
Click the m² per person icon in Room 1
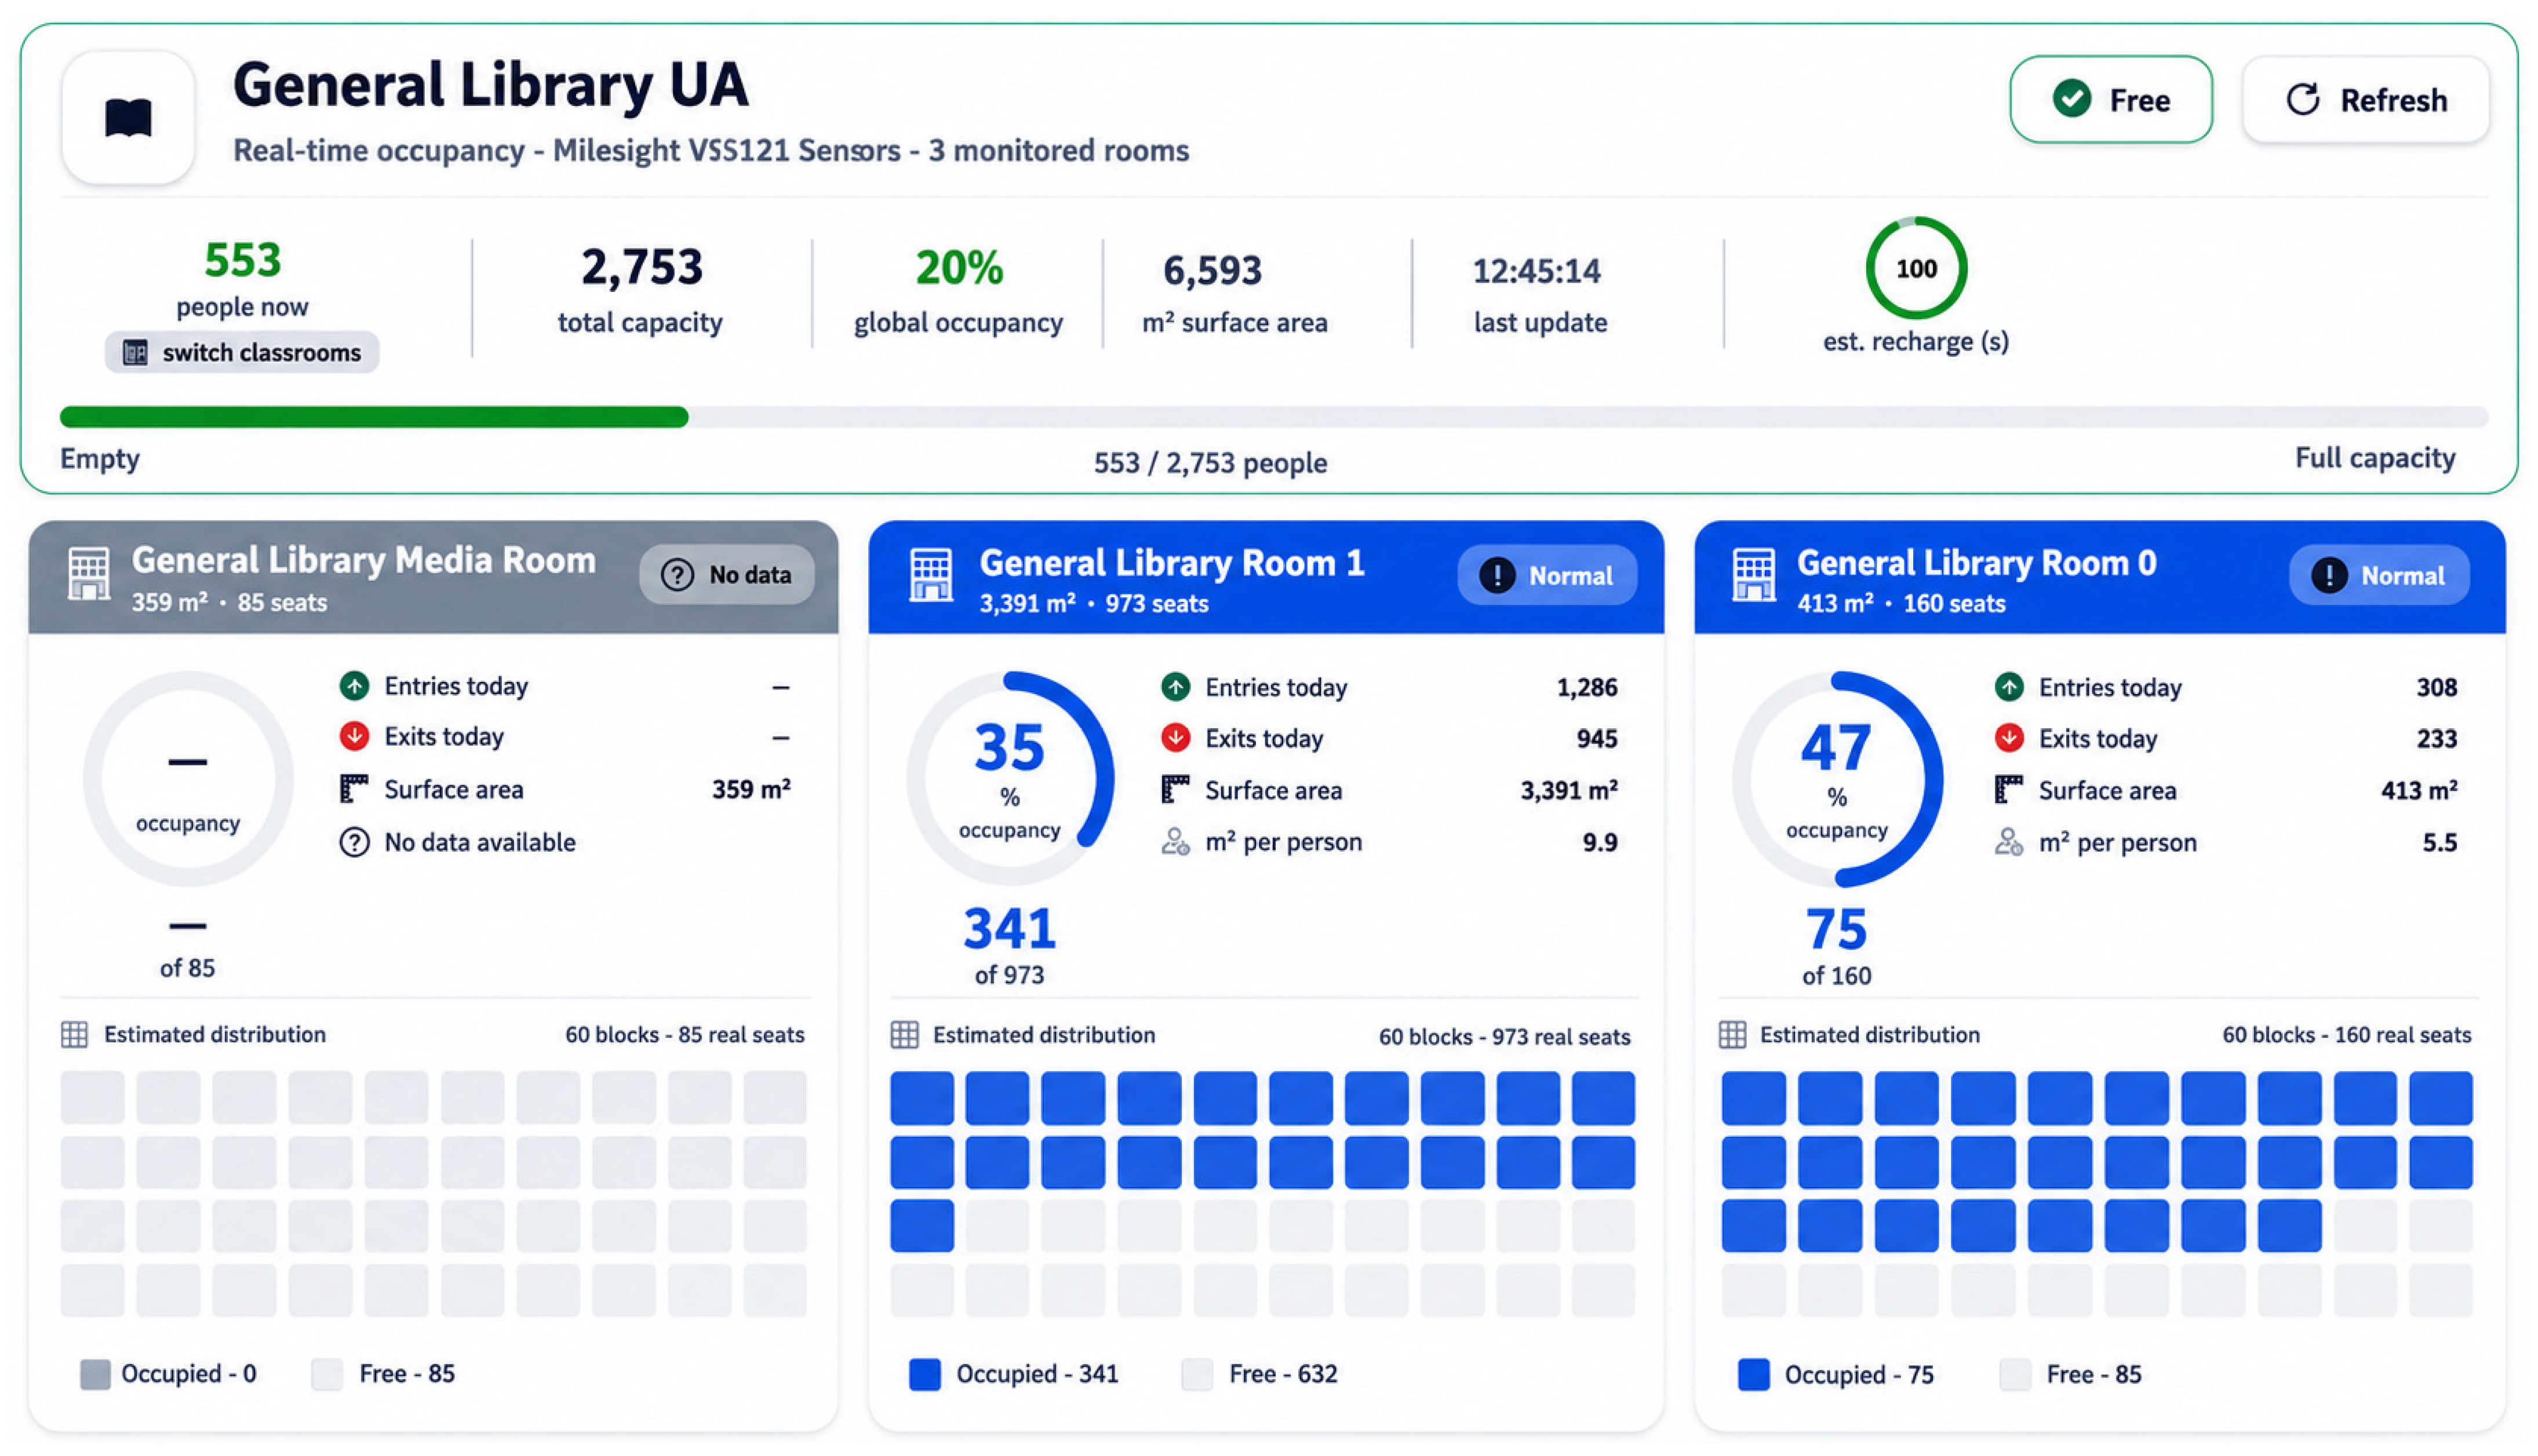pyautogui.click(x=1175, y=842)
